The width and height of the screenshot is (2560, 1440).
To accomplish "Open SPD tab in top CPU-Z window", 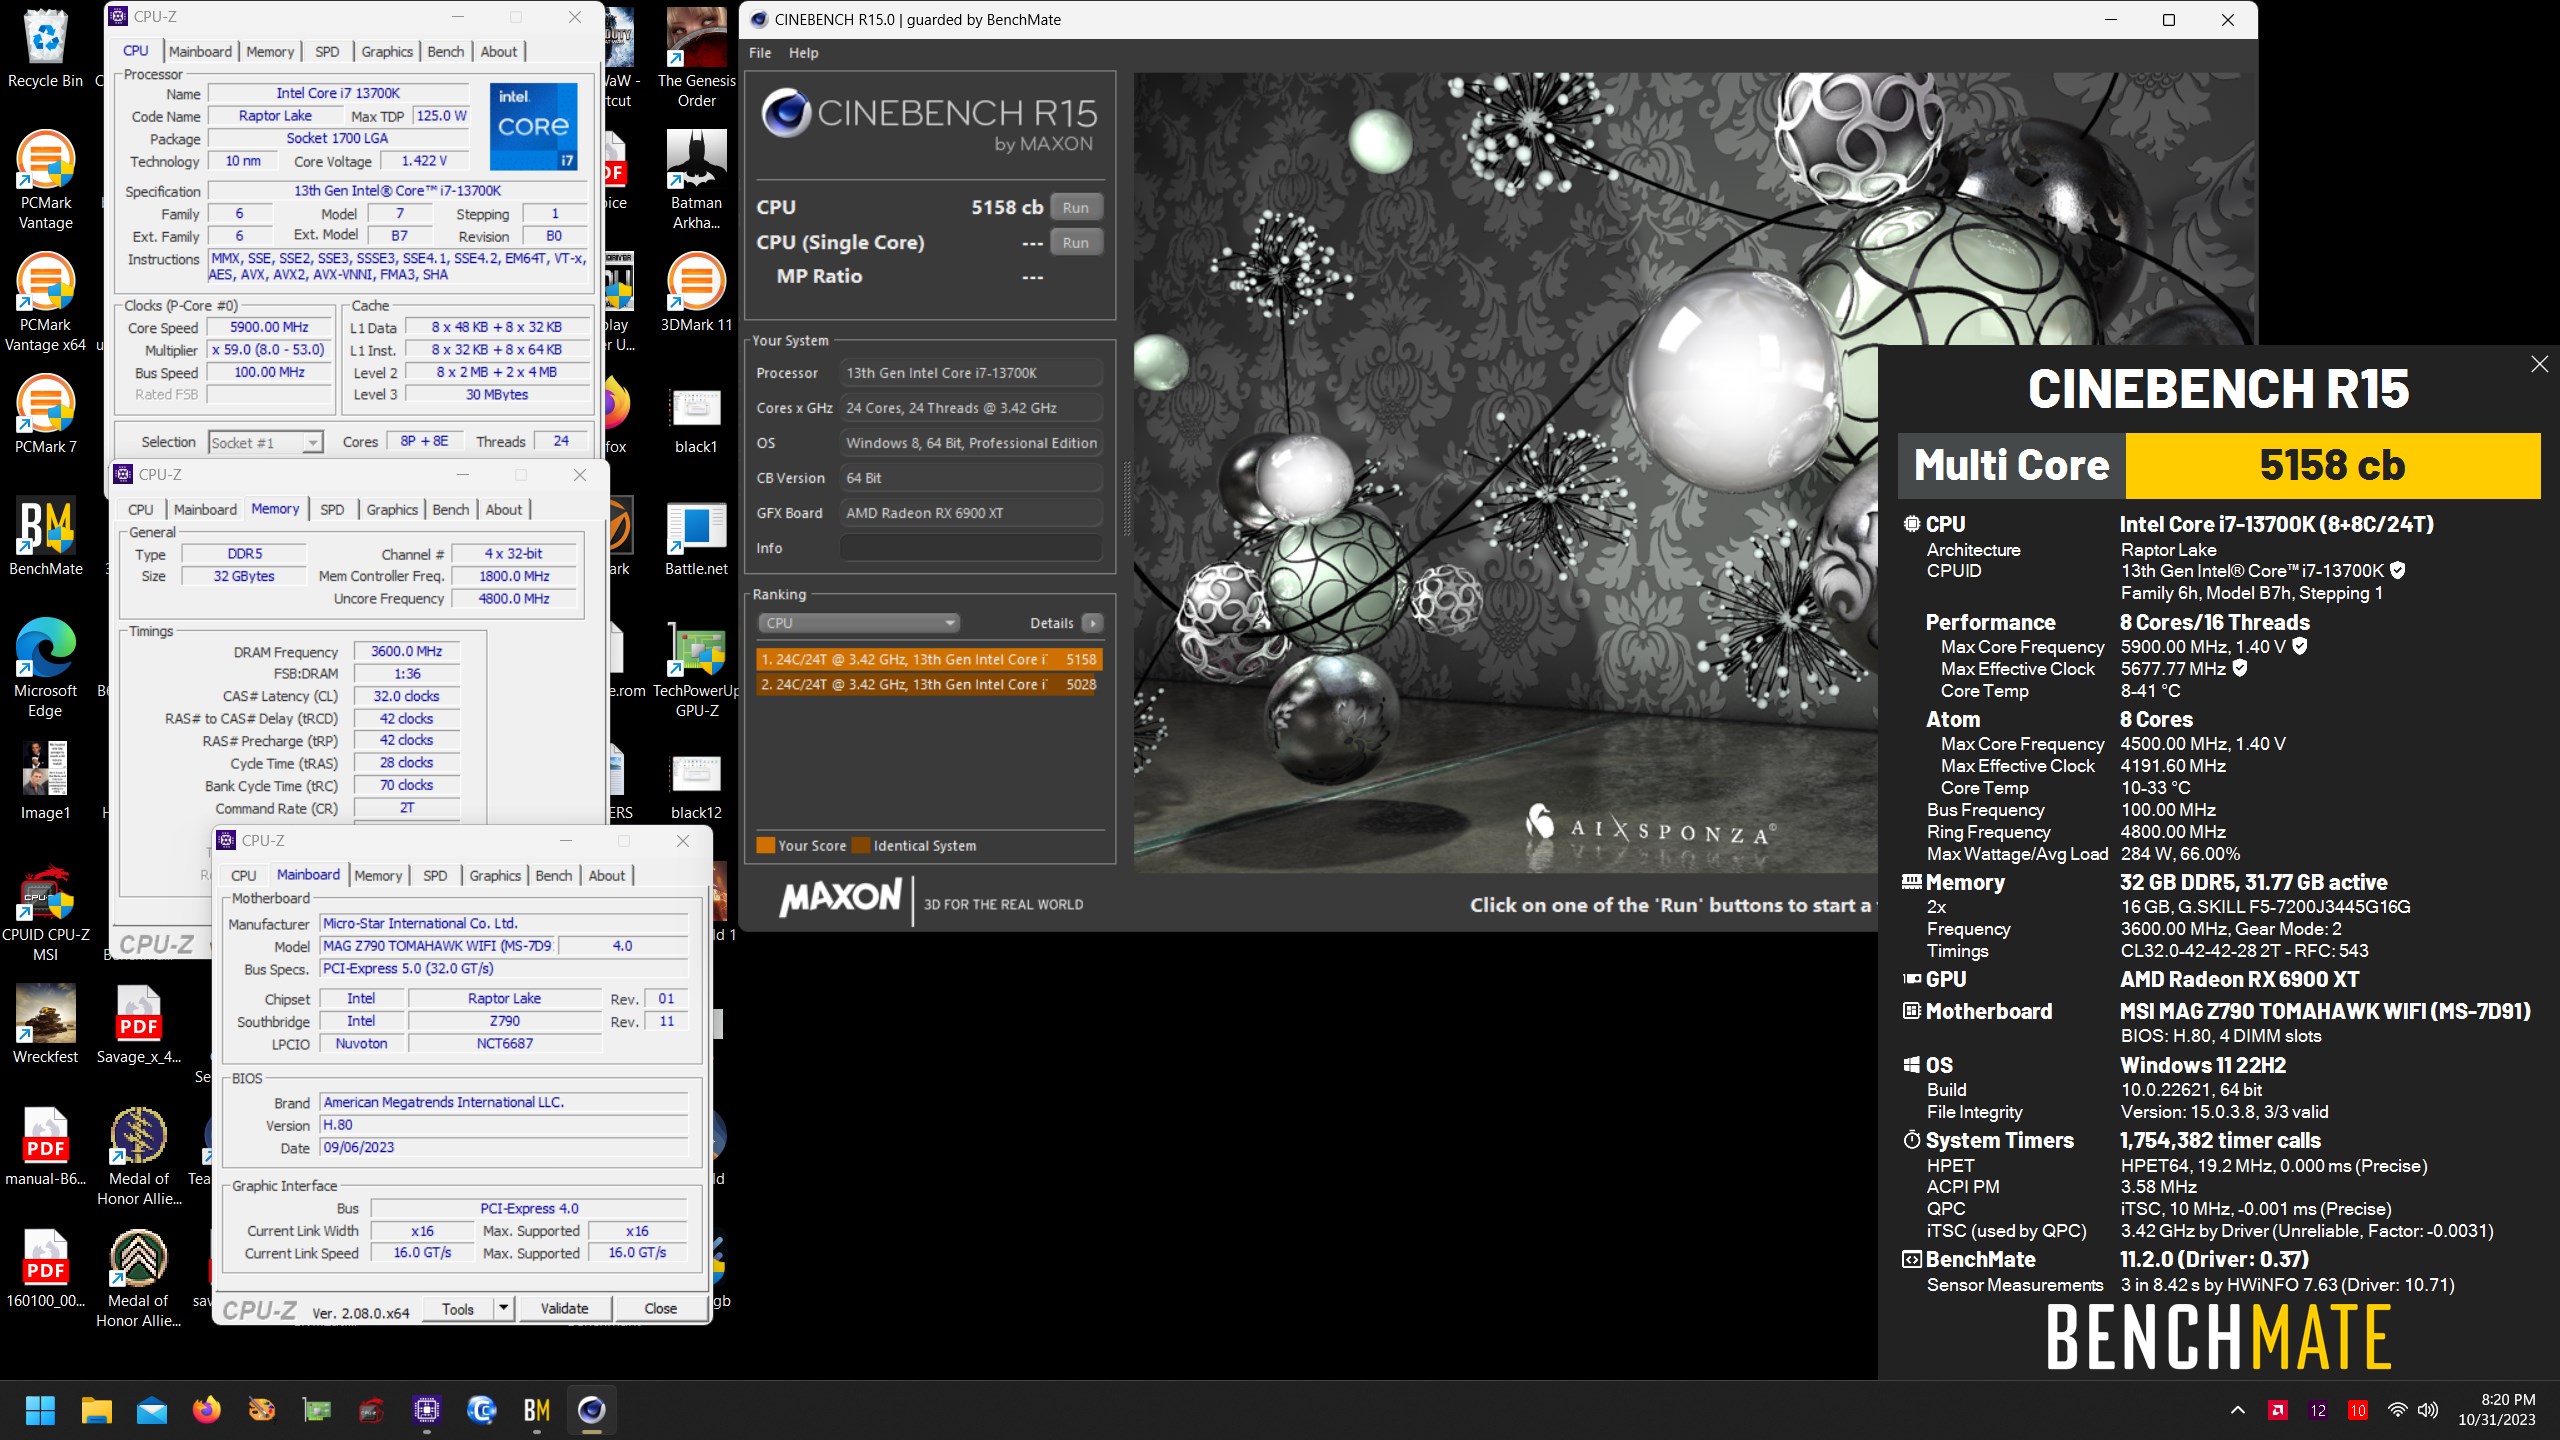I will tap(327, 51).
